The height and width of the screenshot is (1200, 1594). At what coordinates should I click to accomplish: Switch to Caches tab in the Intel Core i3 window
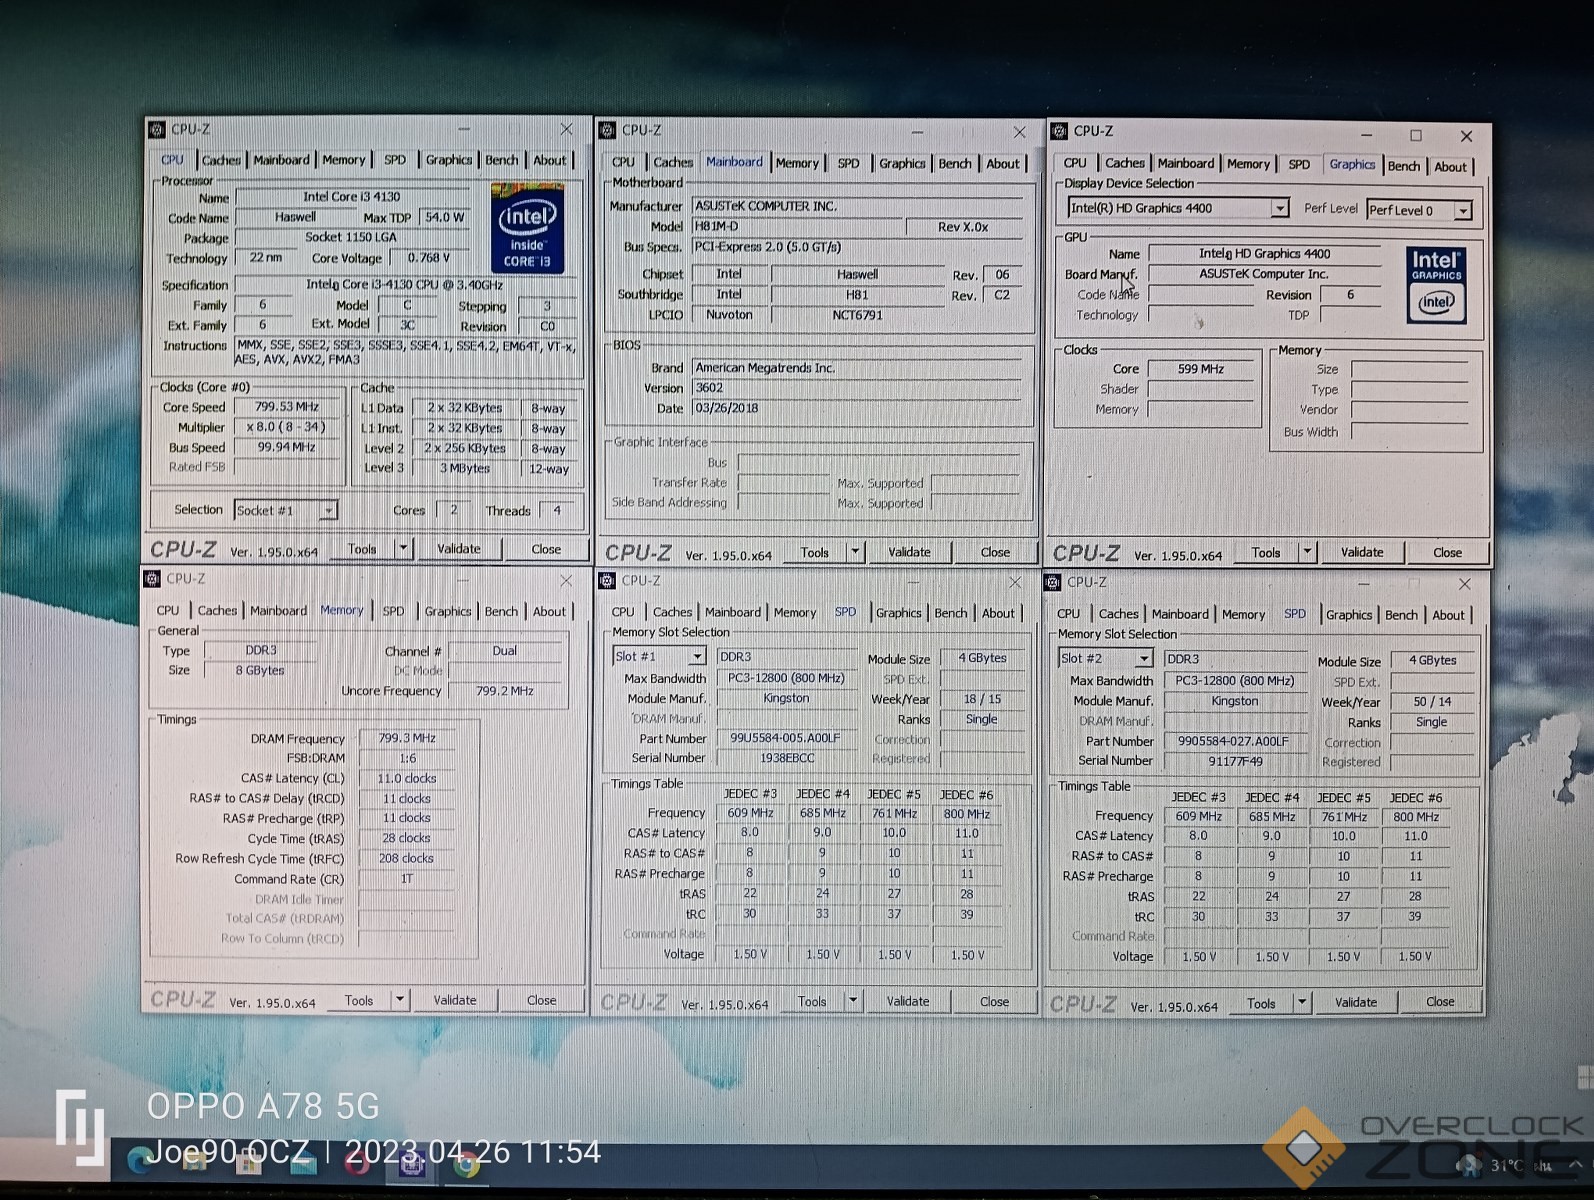point(220,160)
